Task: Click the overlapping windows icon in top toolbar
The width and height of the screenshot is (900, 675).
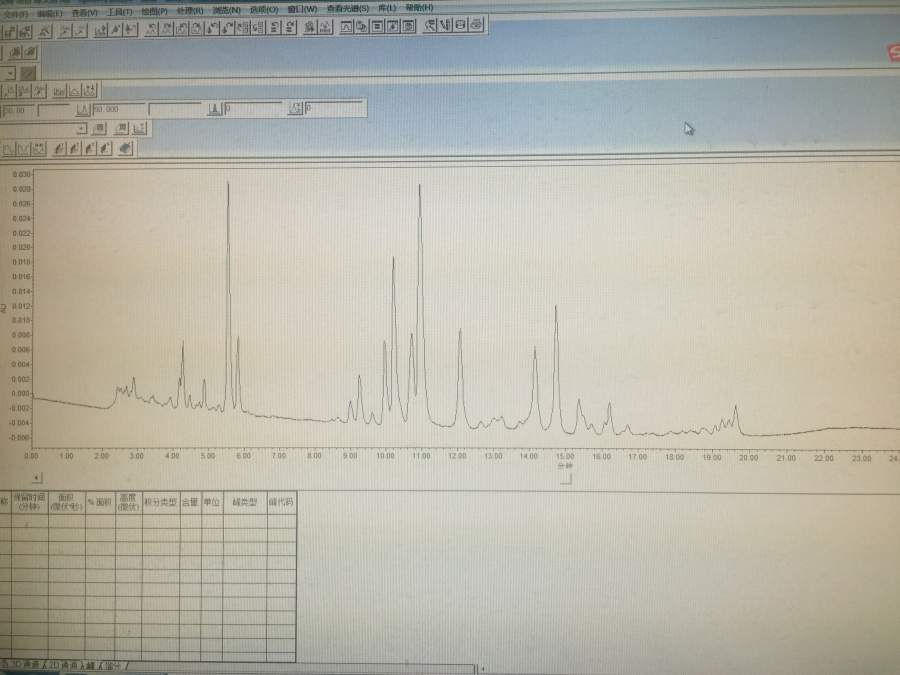Action: point(362,26)
